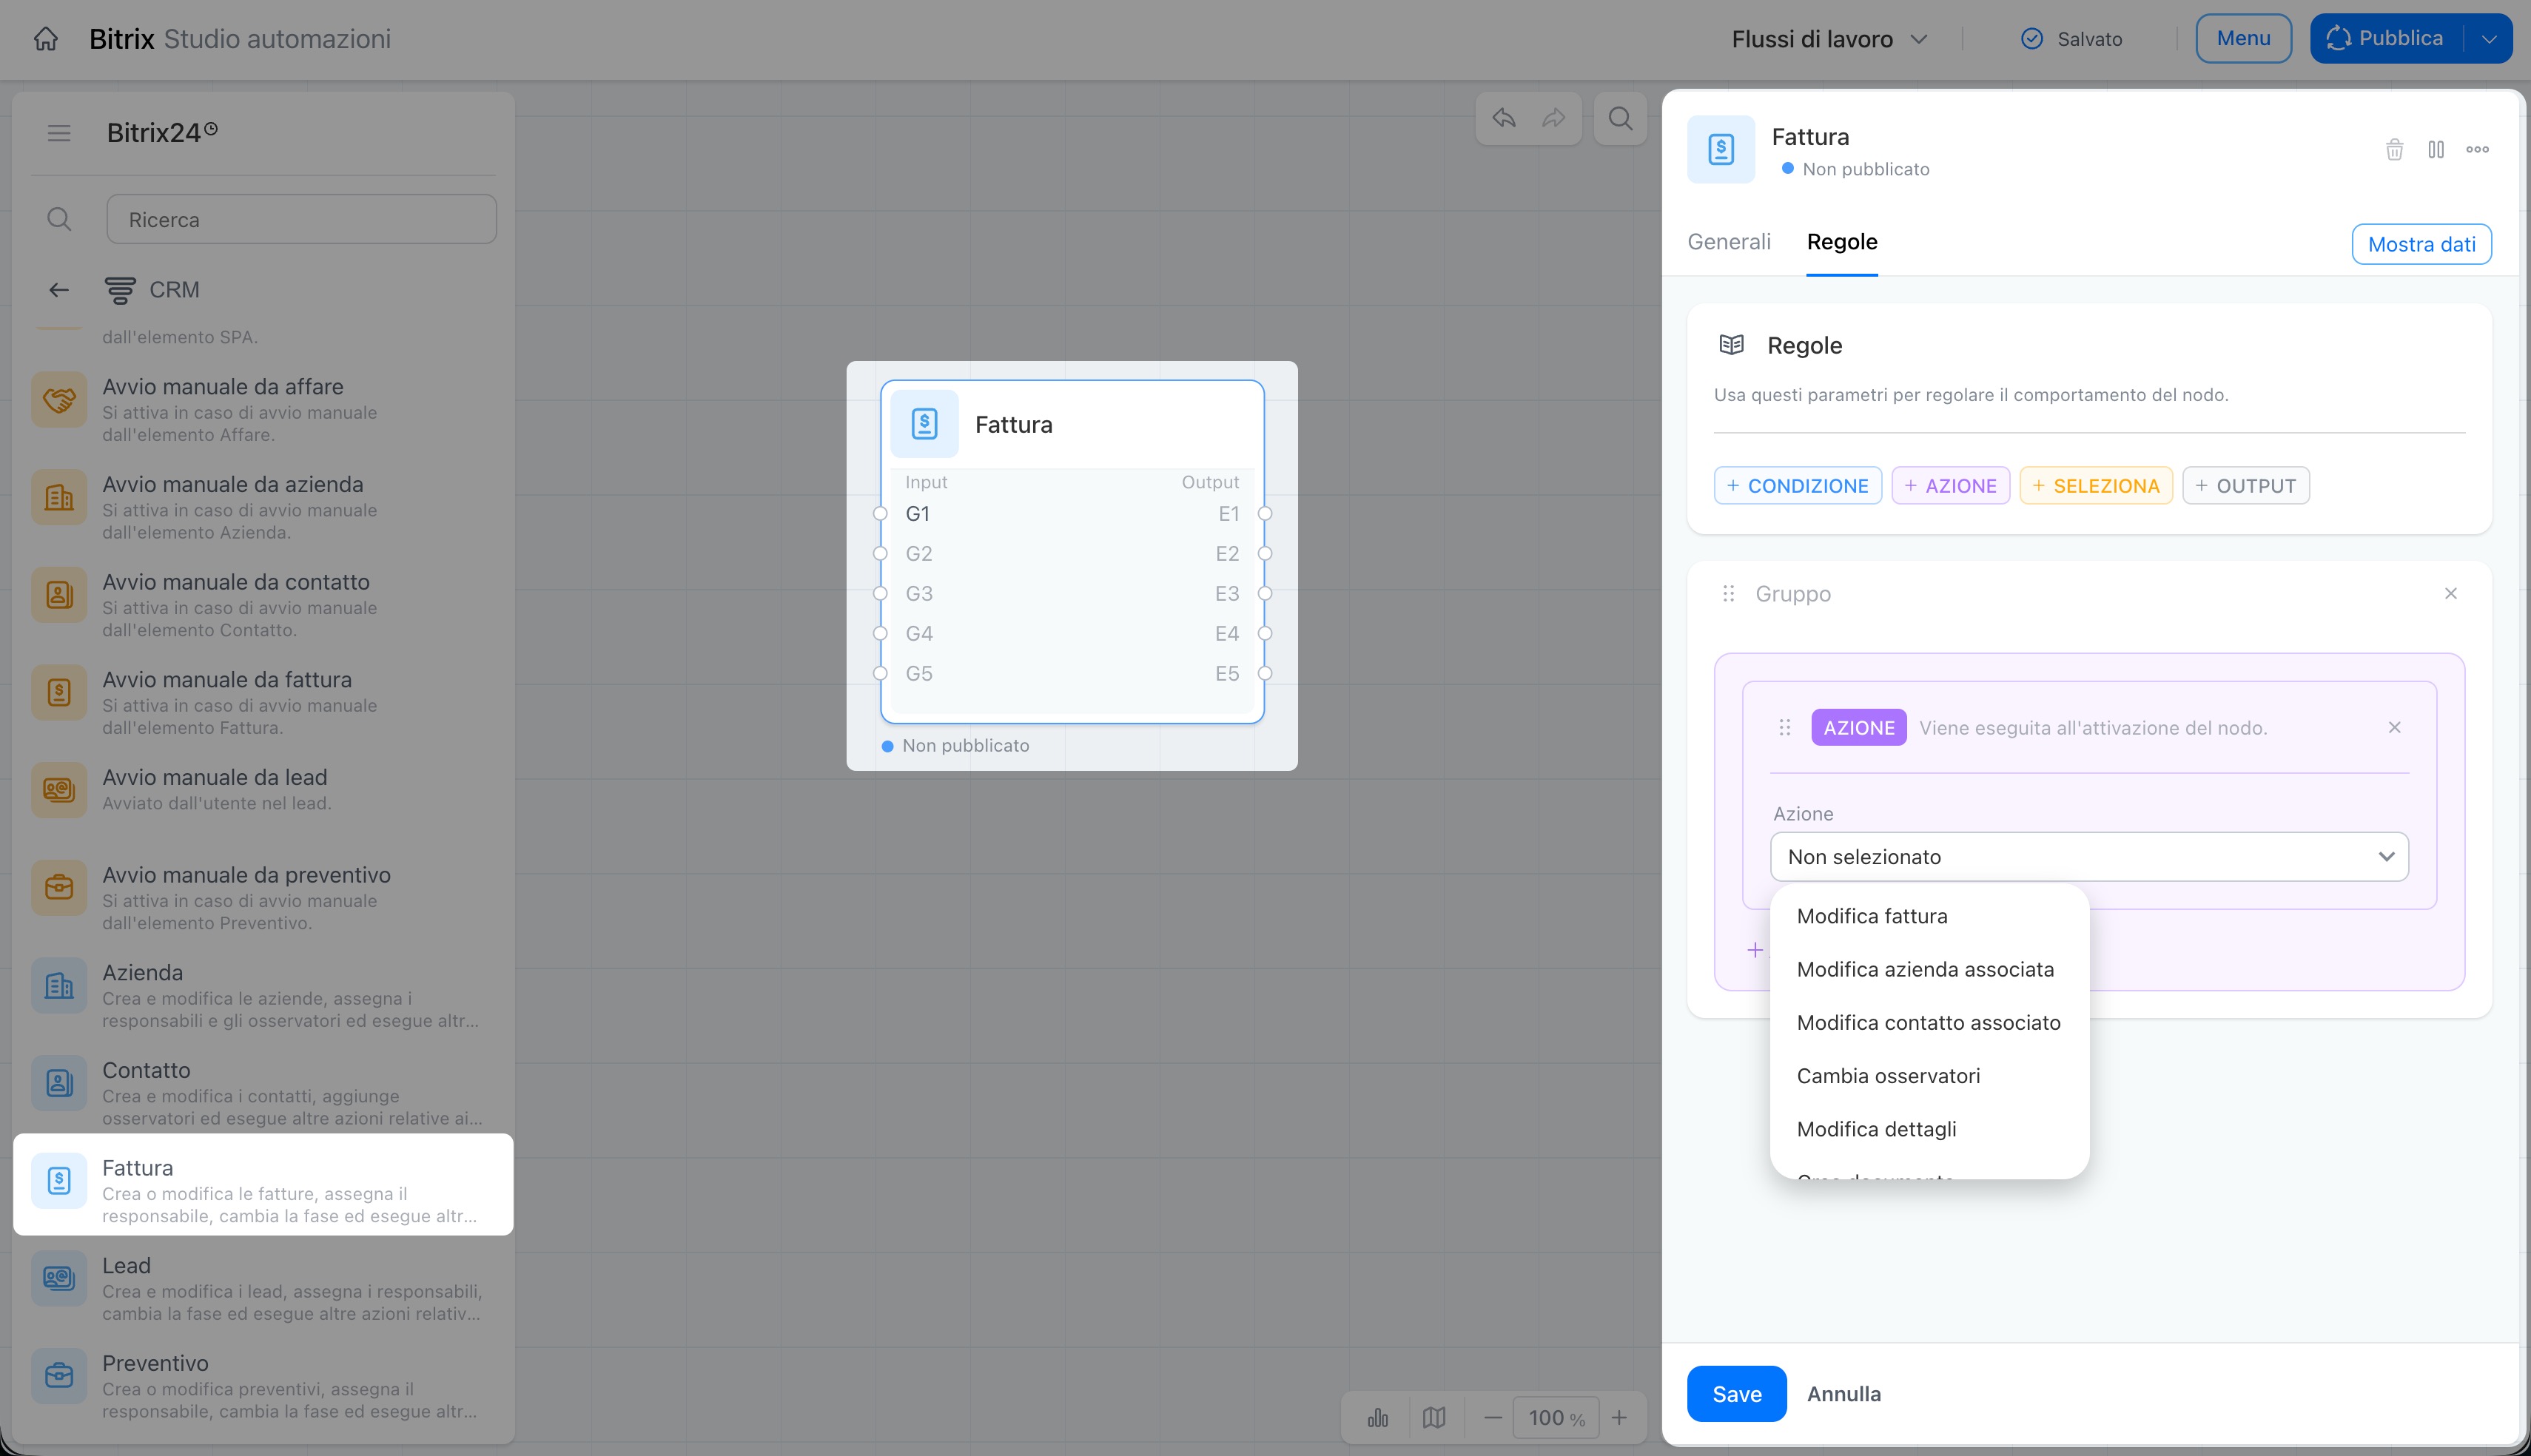Click the Menu button in header
This screenshot has height=1456, width=2531.
click(2243, 39)
